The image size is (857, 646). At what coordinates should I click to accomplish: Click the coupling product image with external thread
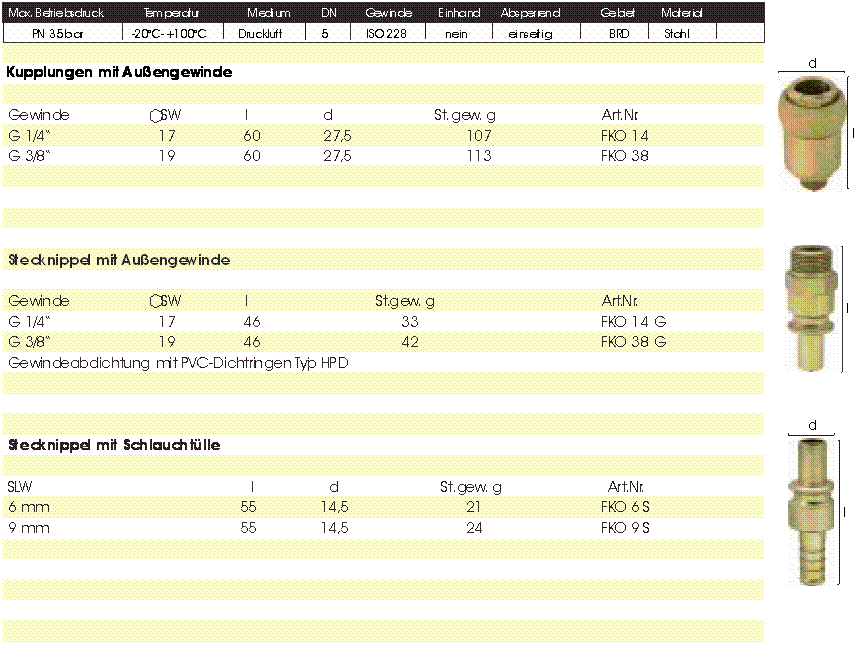[812, 134]
